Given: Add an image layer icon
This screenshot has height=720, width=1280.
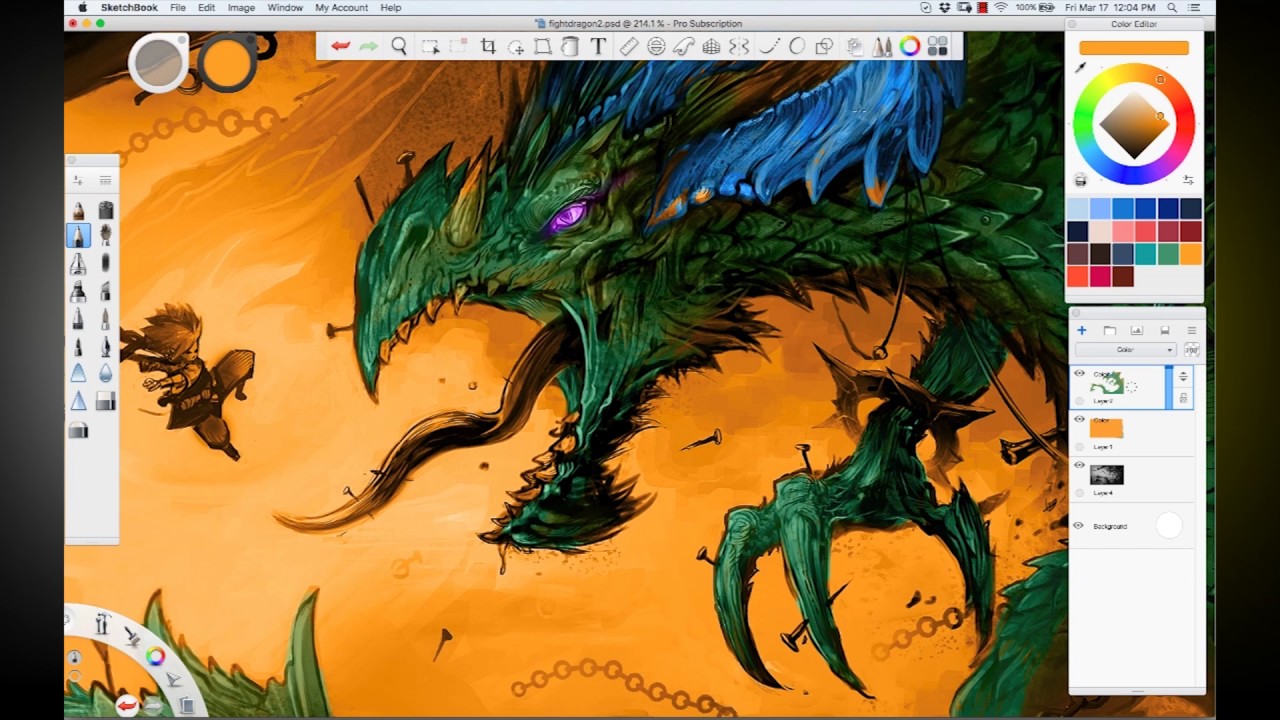Looking at the screenshot, I should click(x=1136, y=330).
